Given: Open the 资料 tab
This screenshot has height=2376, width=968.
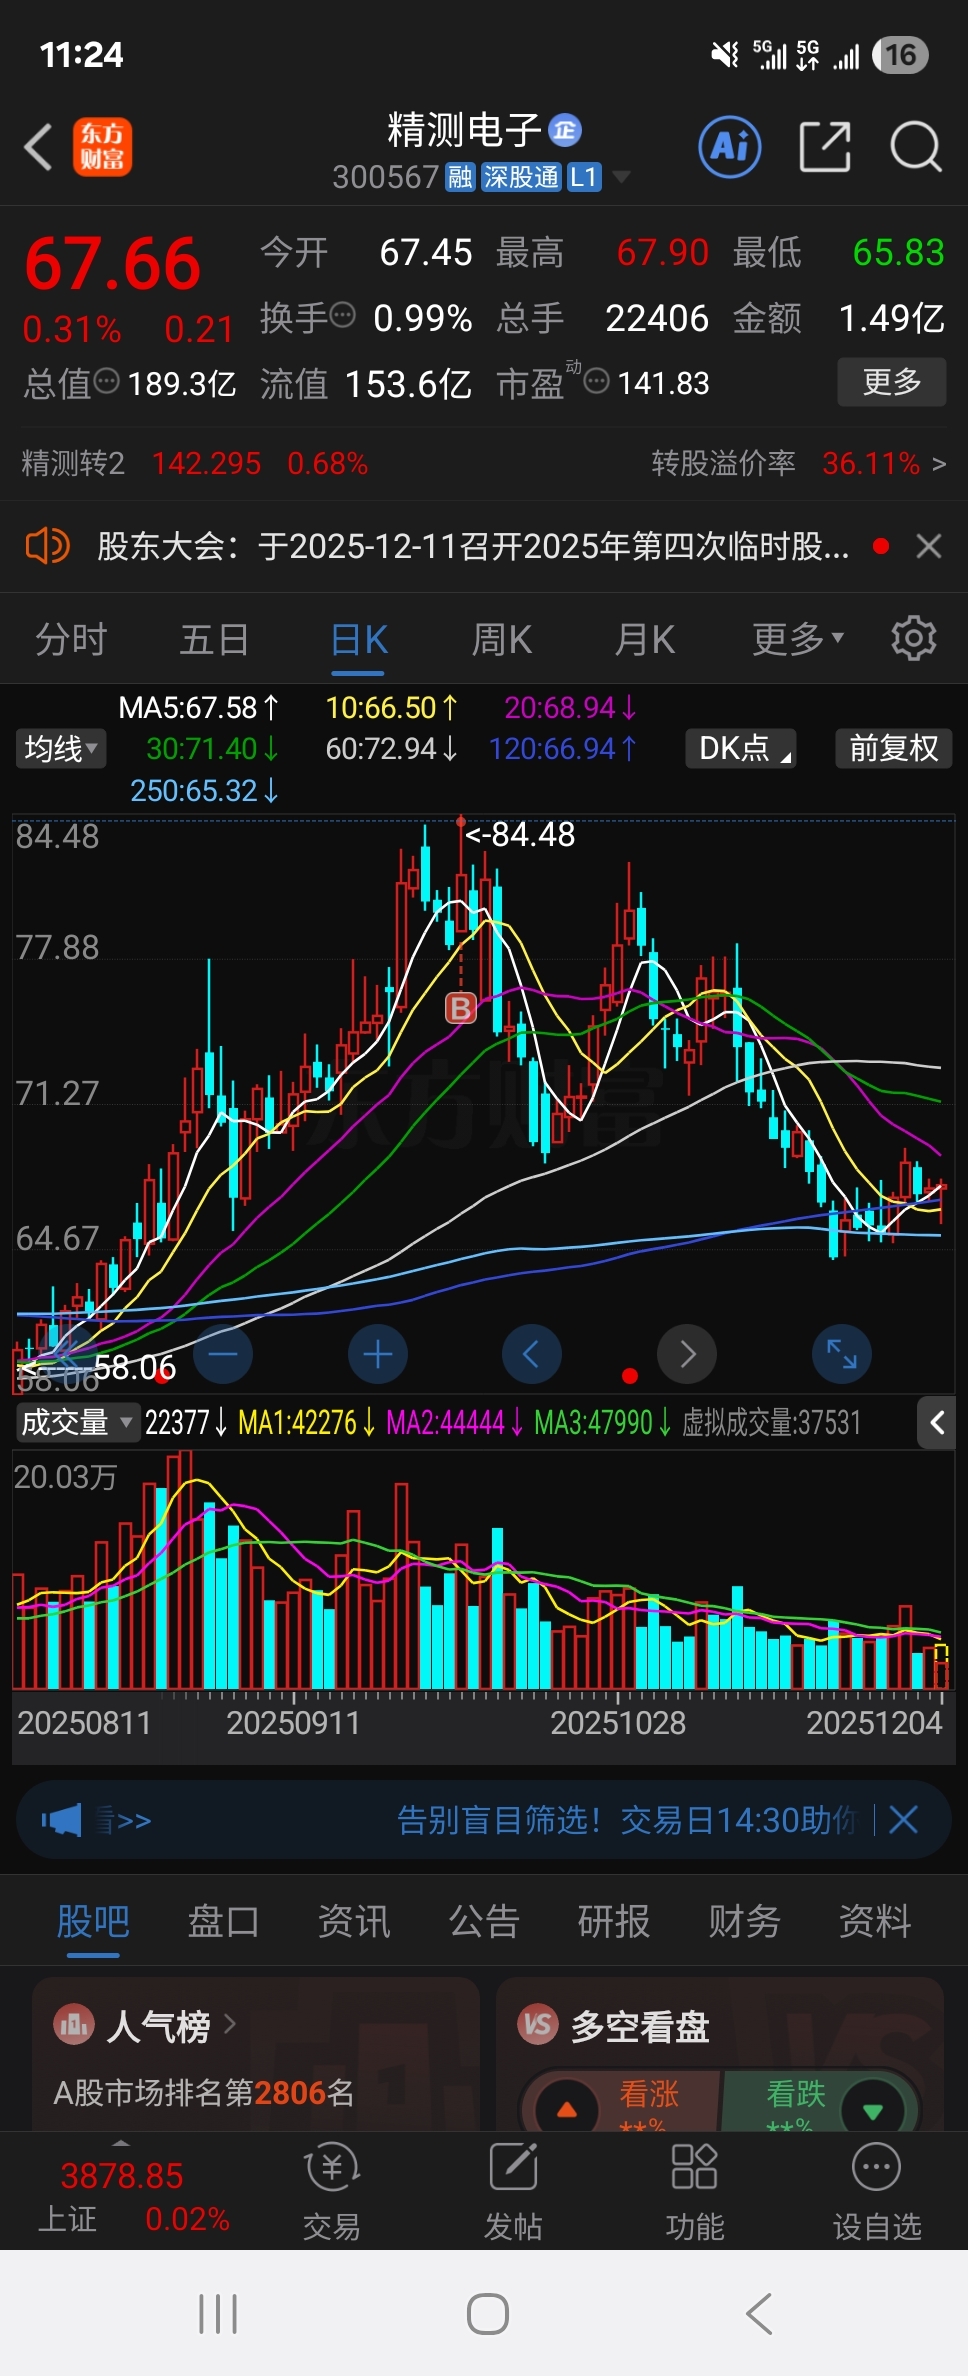Looking at the screenshot, I should (x=875, y=1921).
